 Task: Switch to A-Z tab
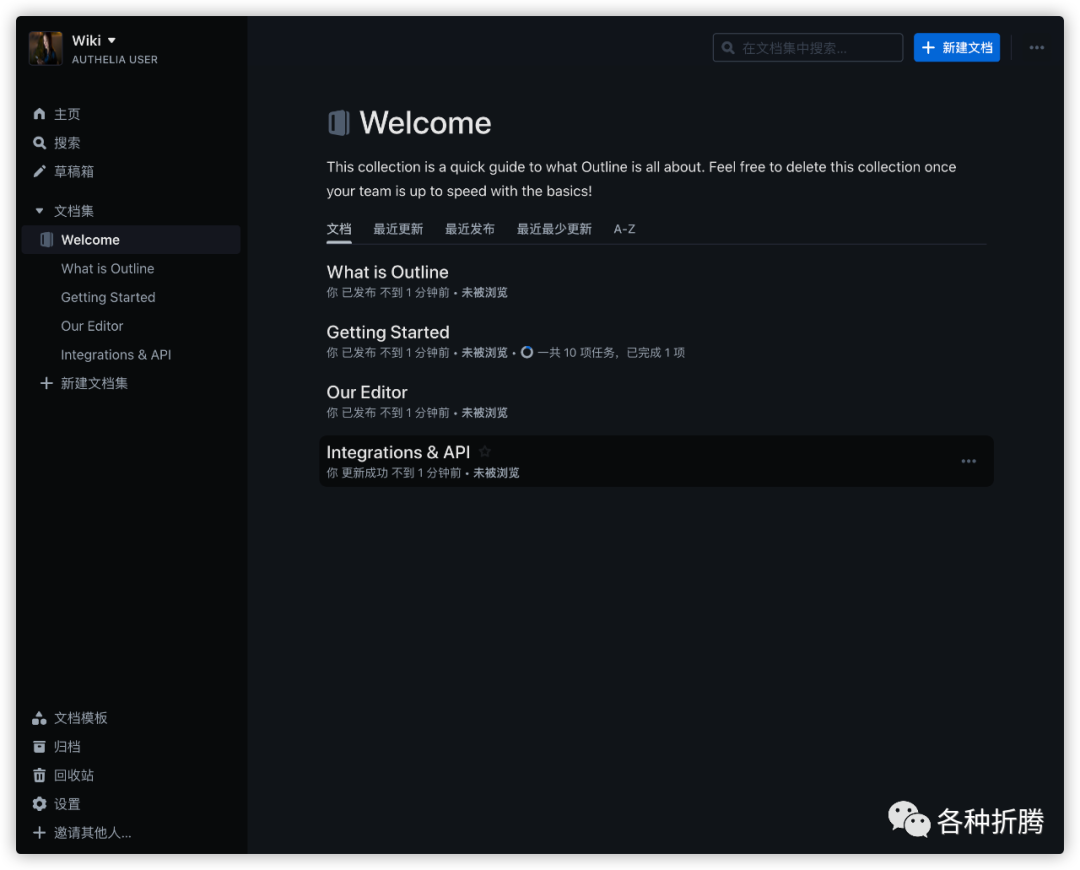(x=624, y=229)
